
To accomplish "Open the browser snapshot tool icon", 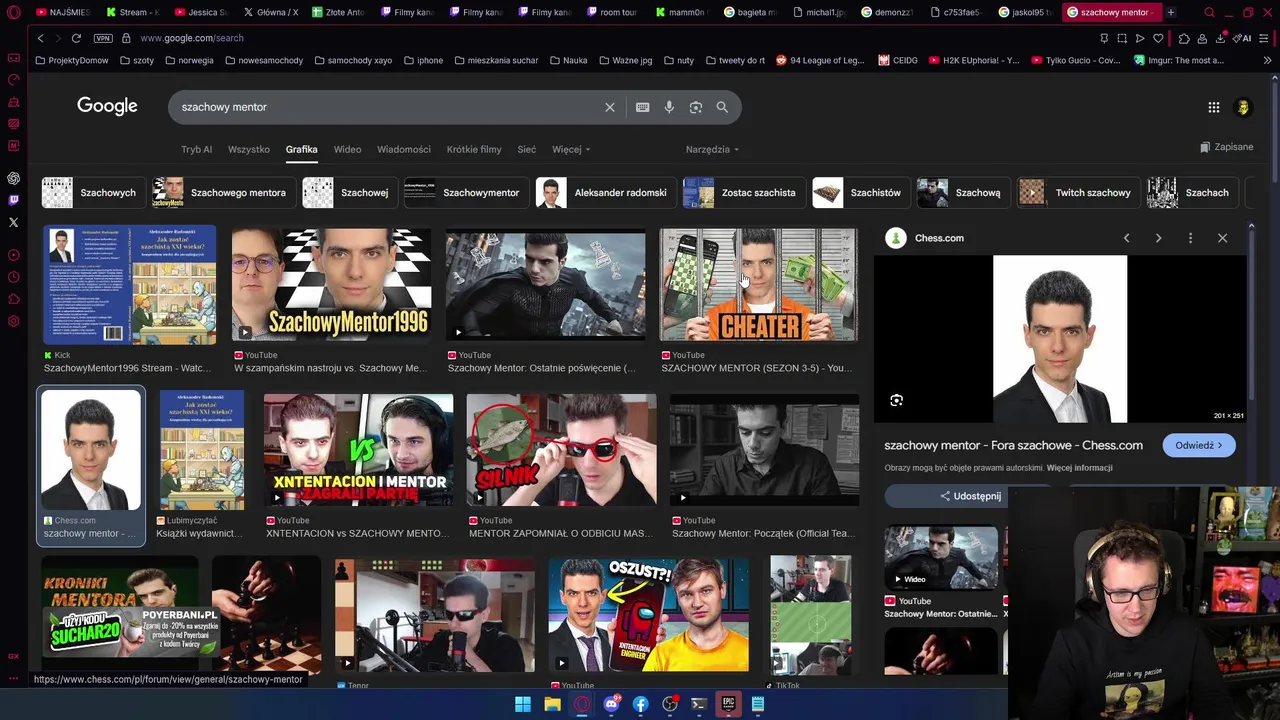I will point(1122,38).
